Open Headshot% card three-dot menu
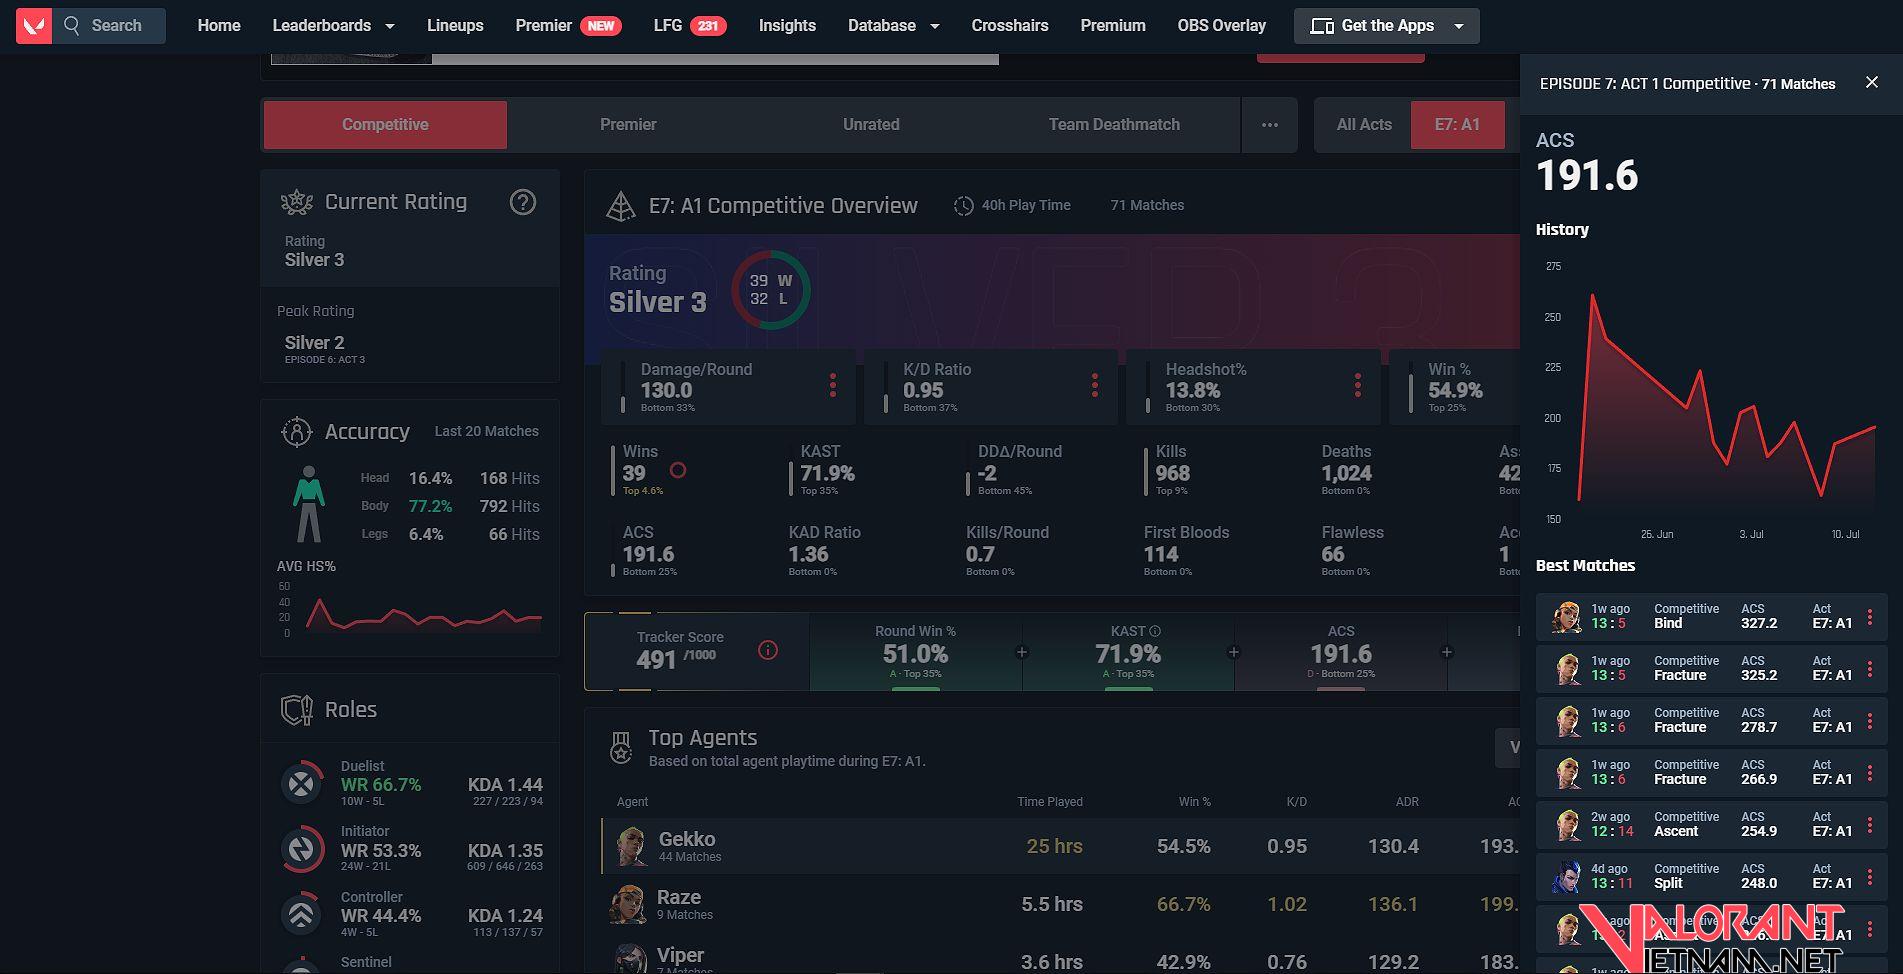Image resolution: width=1903 pixels, height=974 pixels. coord(1358,385)
